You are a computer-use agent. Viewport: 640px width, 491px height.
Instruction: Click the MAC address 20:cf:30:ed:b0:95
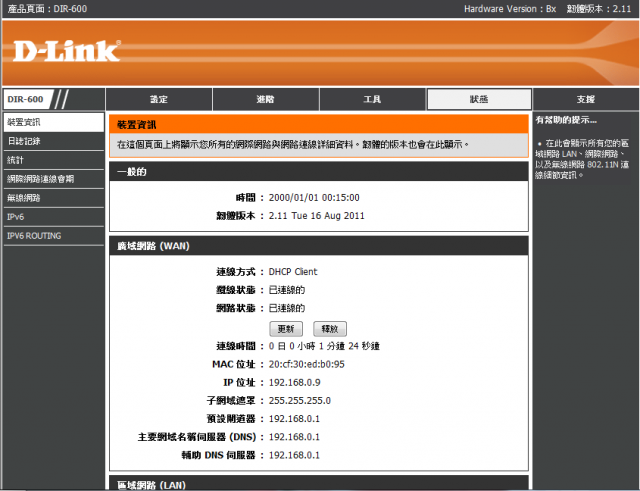(x=307, y=364)
